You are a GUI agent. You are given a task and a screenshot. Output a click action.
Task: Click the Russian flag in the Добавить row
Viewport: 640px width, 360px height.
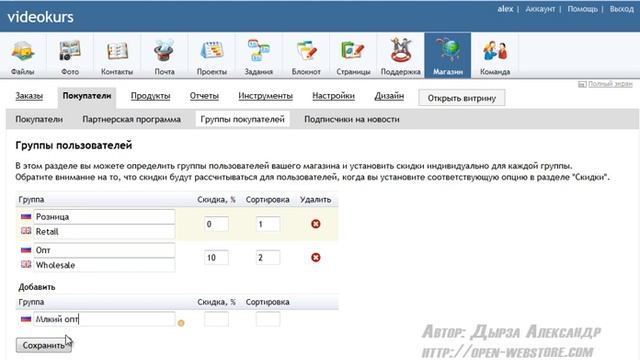pyautogui.click(x=26, y=319)
